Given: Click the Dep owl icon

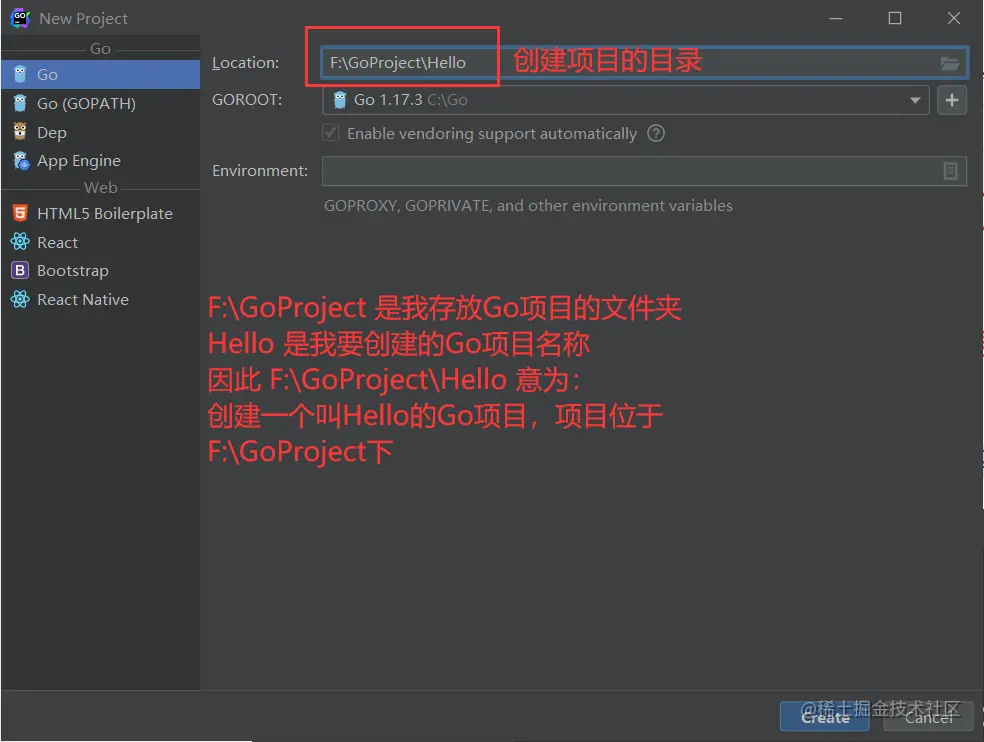Looking at the screenshot, I should 20,131.
